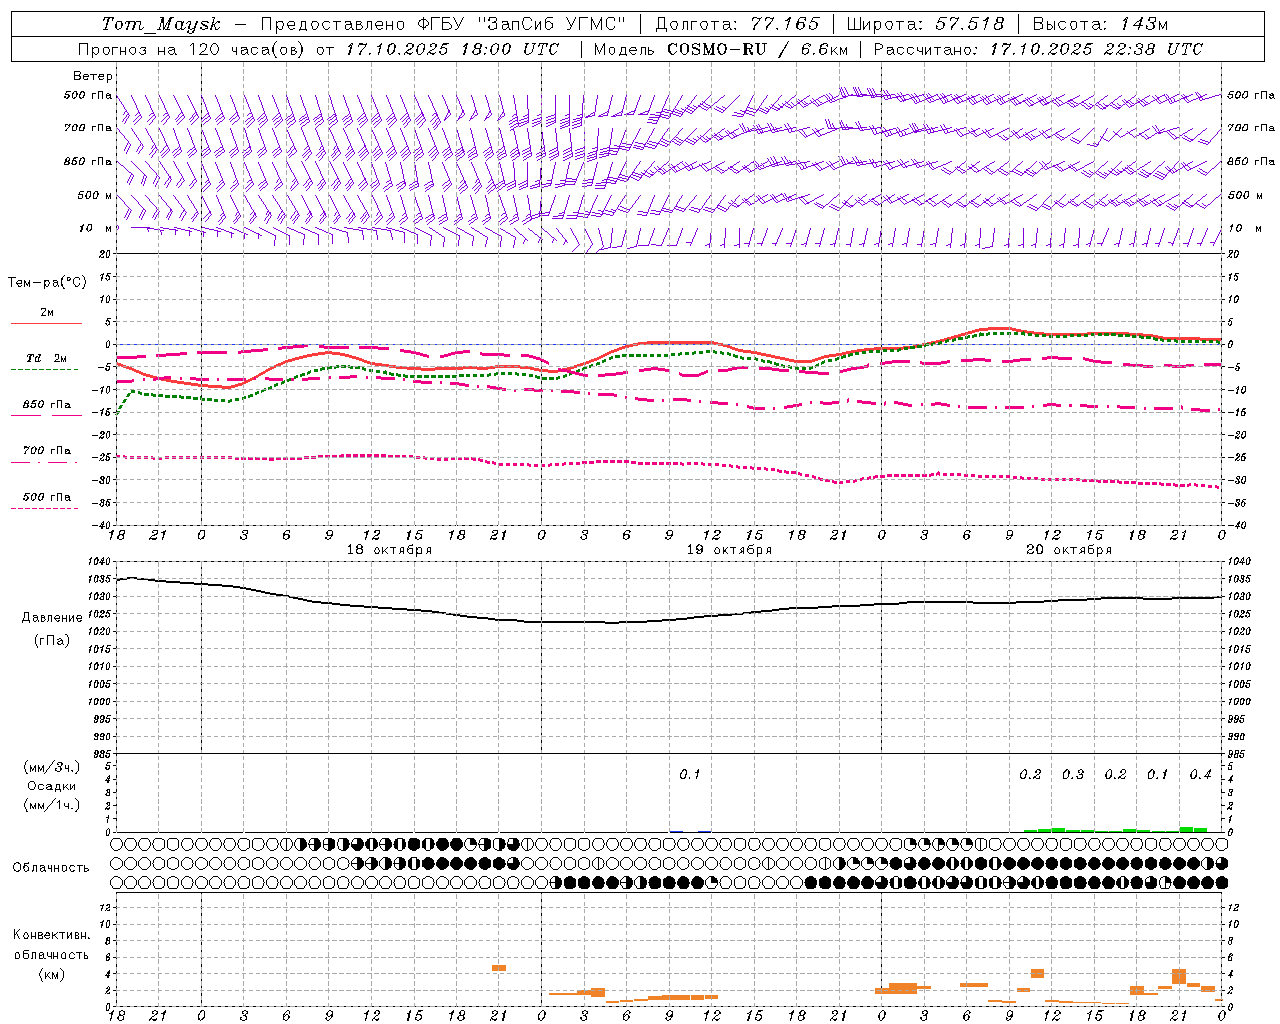The image size is (1280, 1024).
Task: Click the 'Высота: 143м' header field
Action: (1100, 24)
